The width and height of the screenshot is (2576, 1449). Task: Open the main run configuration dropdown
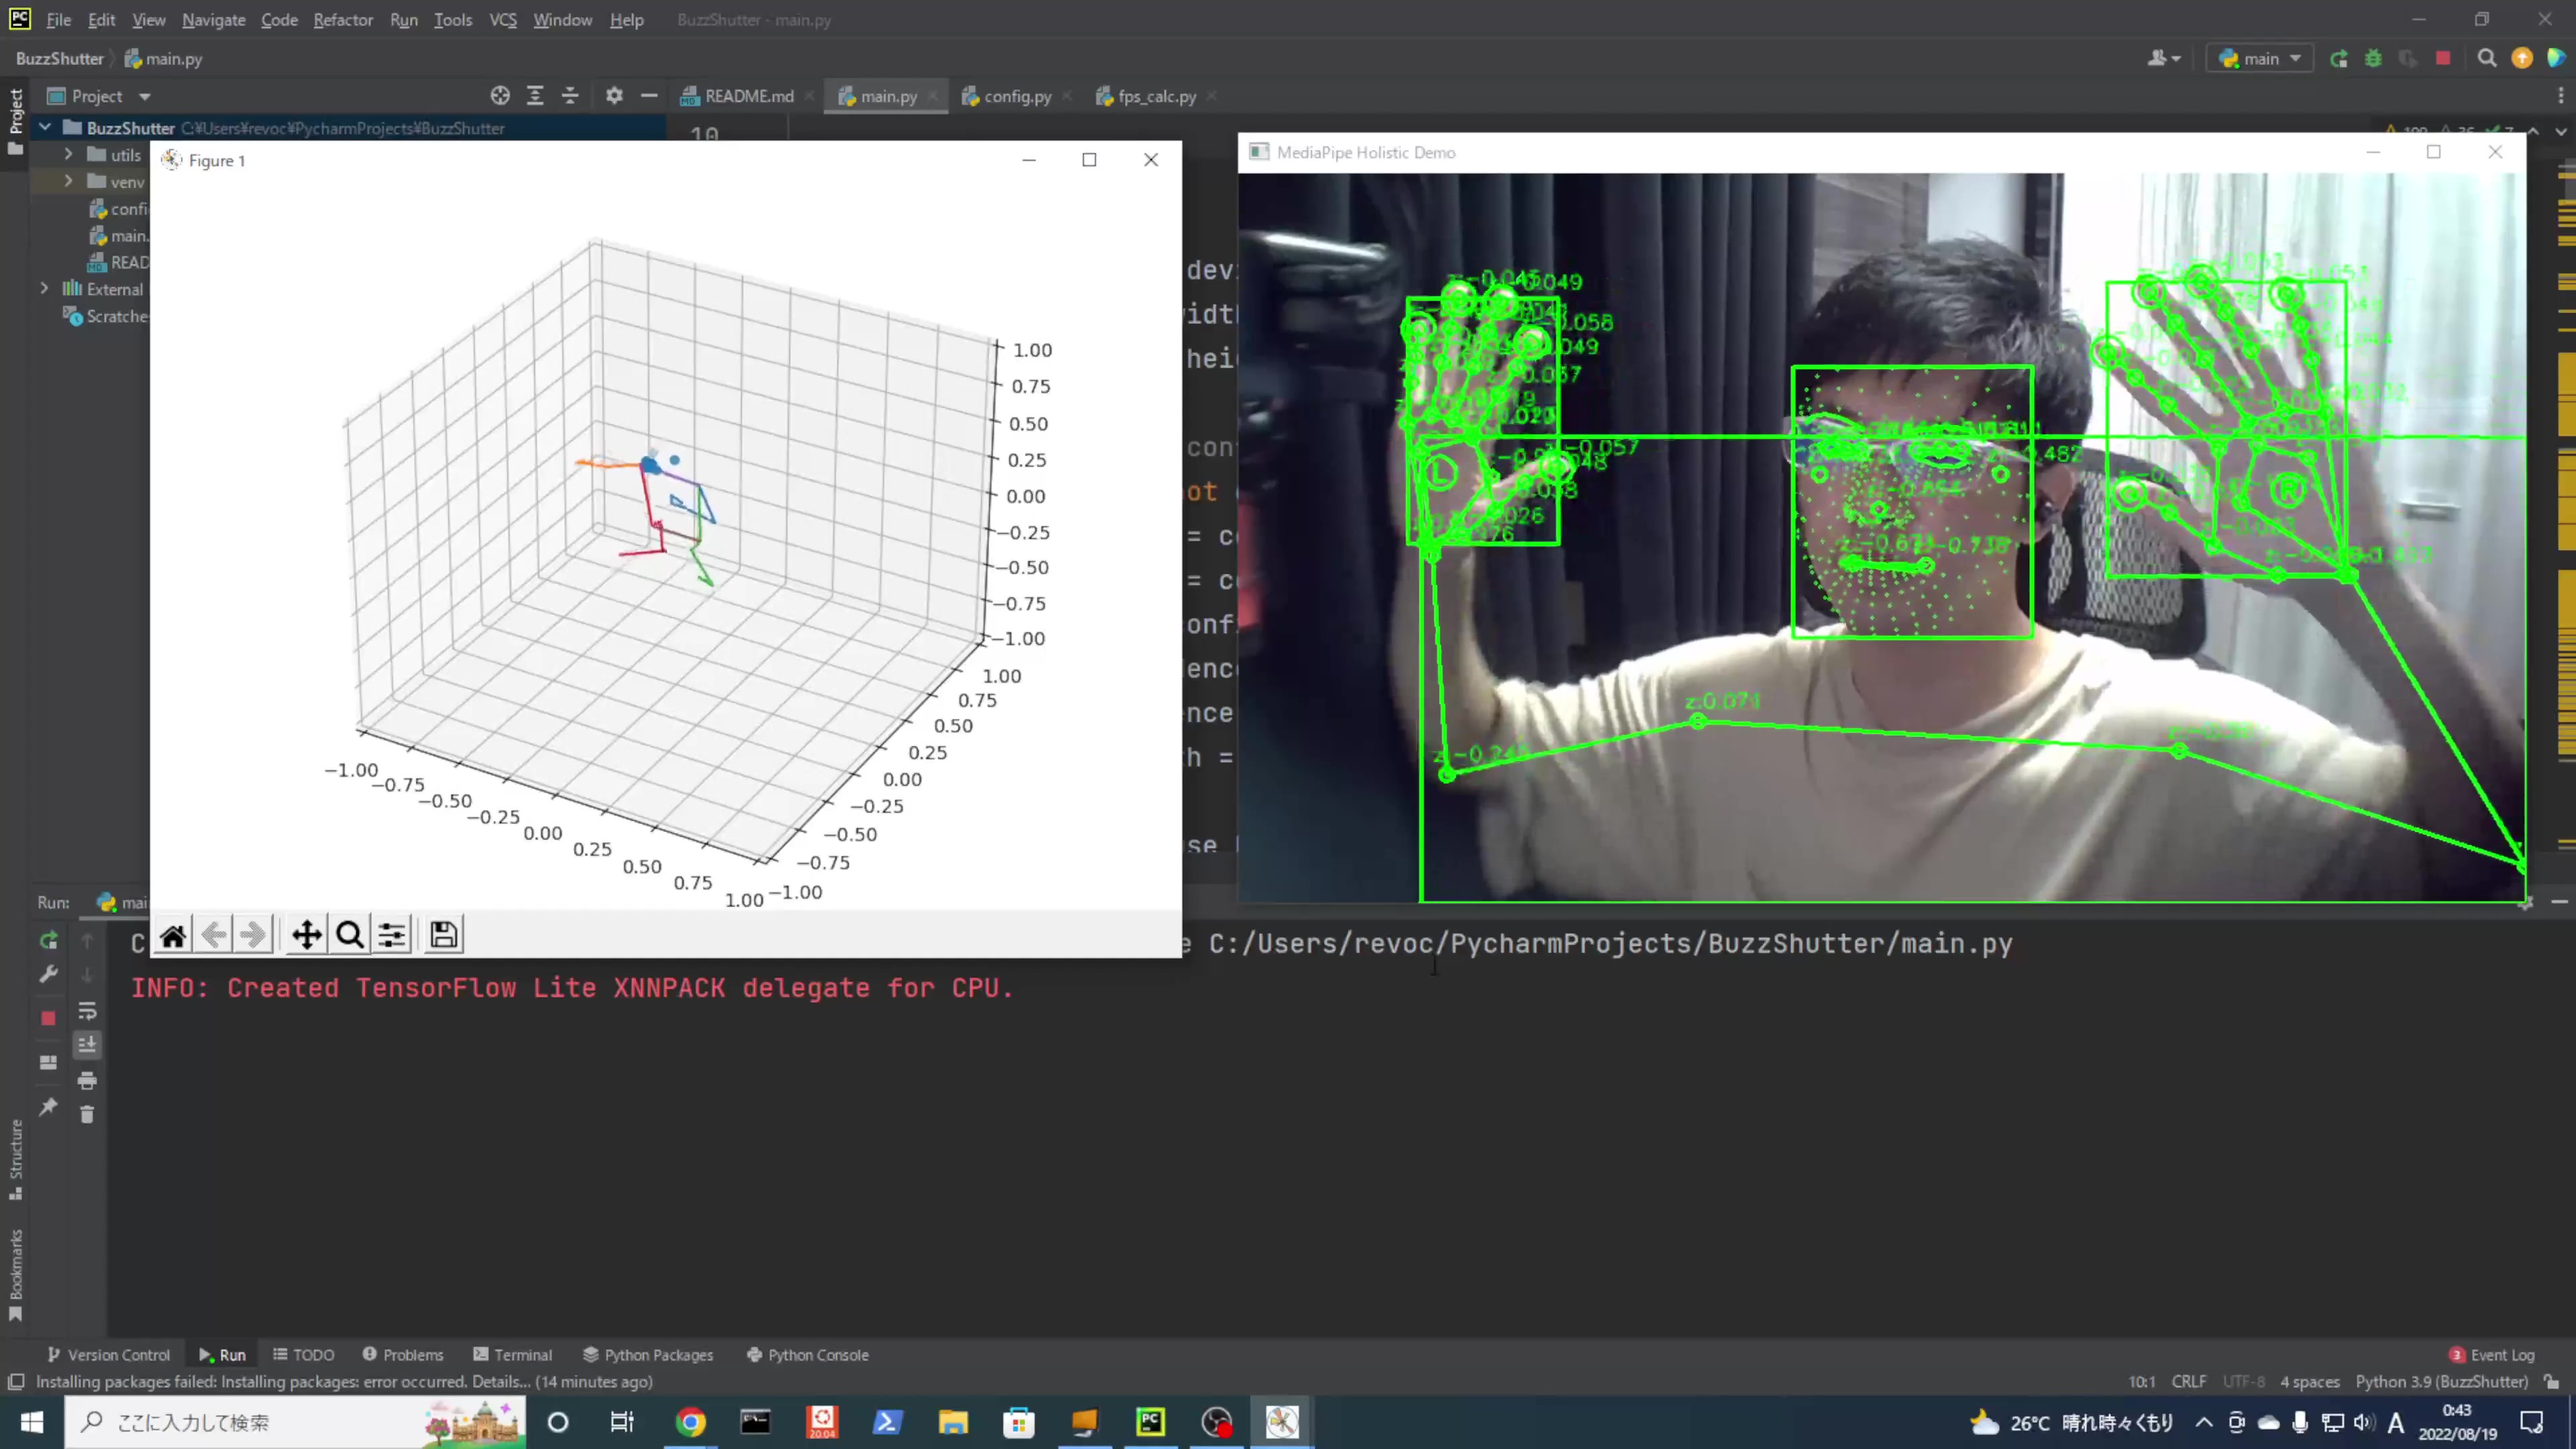pos(2260,59)
